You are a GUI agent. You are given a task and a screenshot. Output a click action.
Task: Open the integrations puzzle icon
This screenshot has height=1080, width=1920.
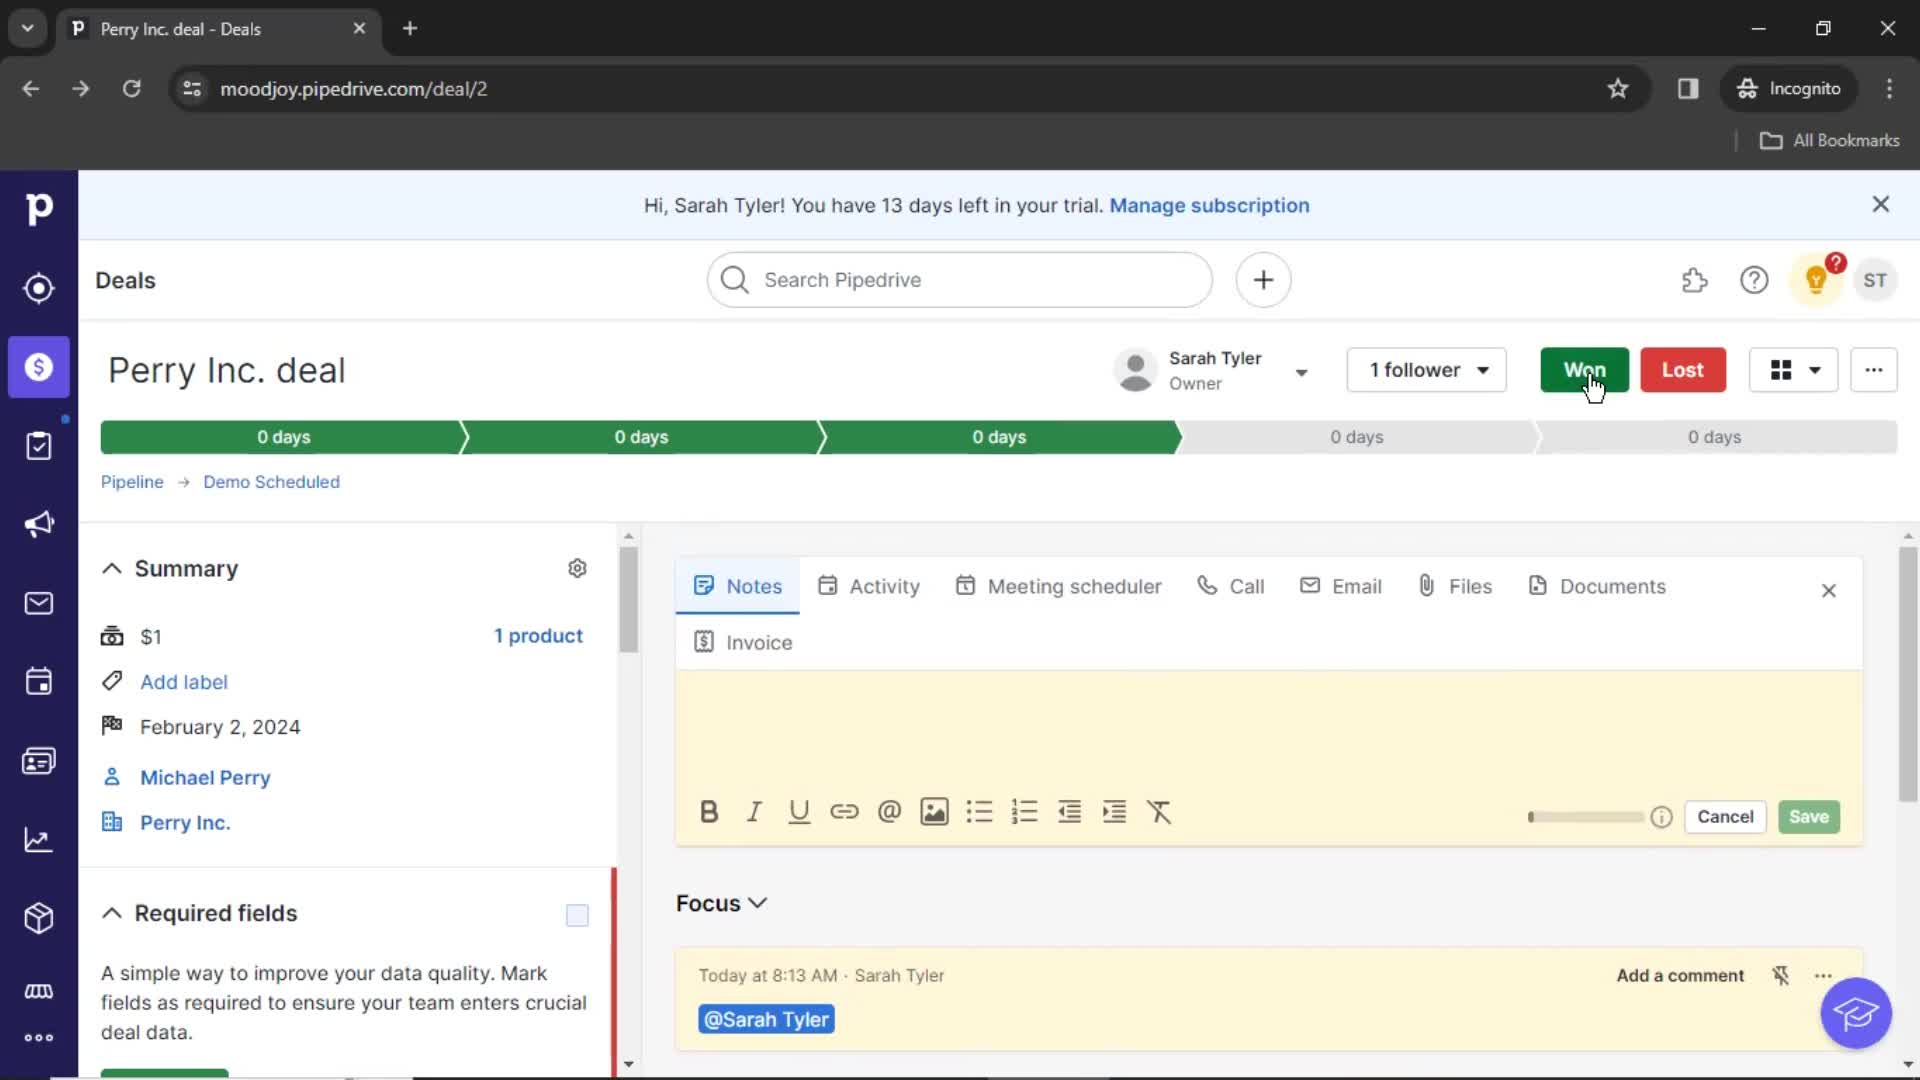(x=1694, y=280)
